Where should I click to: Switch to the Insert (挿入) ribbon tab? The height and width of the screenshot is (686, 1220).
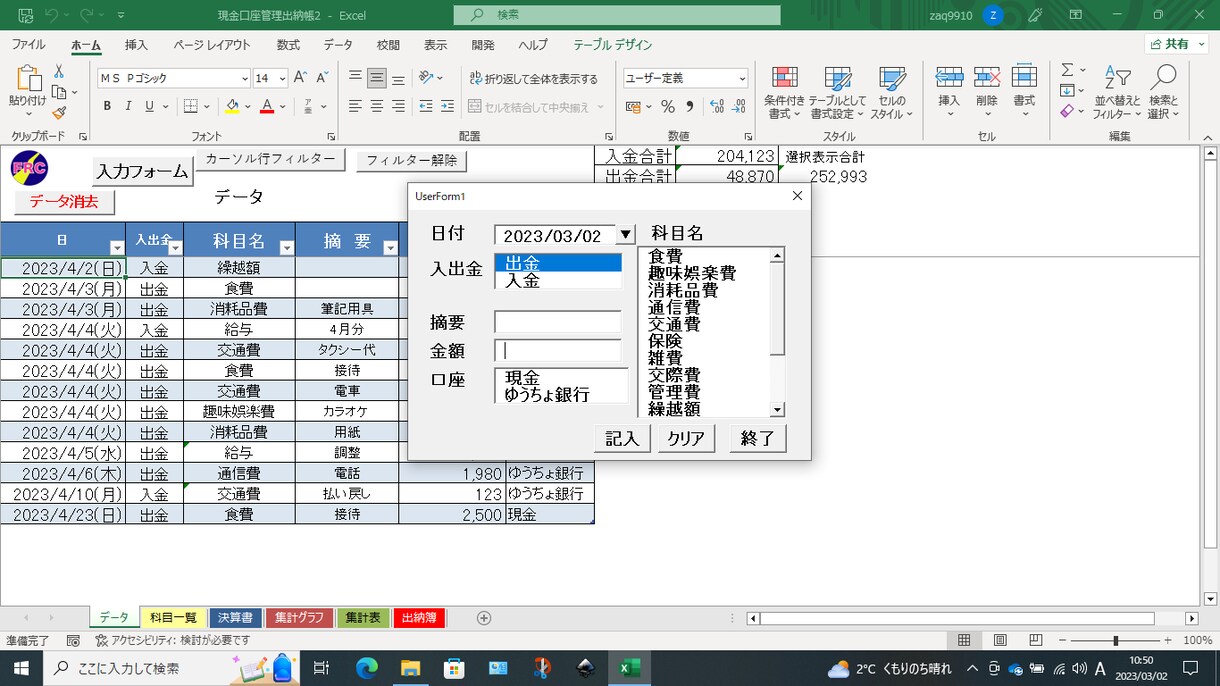136,45
